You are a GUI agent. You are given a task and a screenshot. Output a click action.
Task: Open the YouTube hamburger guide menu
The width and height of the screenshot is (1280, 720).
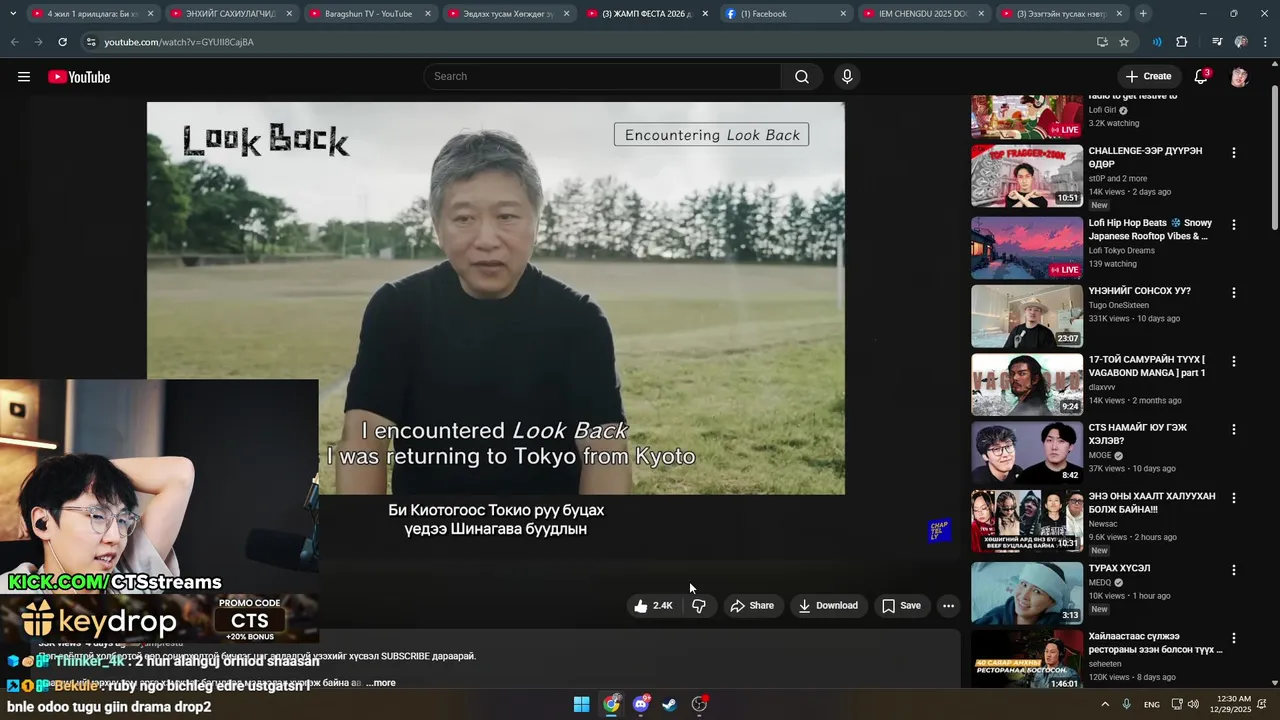[x=24, y=77]
